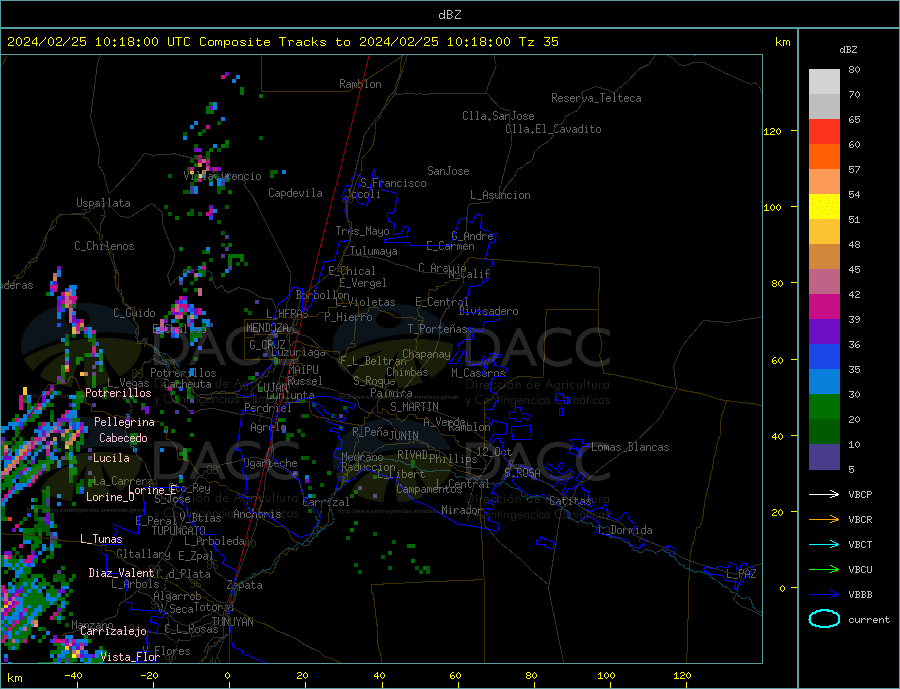Click the L_PAZ map label

click(742, 574)
